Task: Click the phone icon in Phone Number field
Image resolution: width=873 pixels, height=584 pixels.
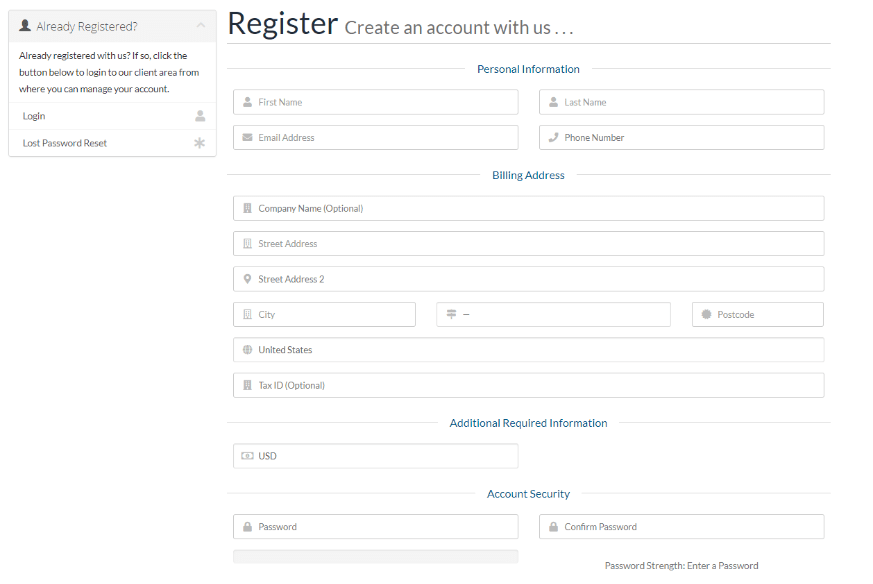Action: 553,138
